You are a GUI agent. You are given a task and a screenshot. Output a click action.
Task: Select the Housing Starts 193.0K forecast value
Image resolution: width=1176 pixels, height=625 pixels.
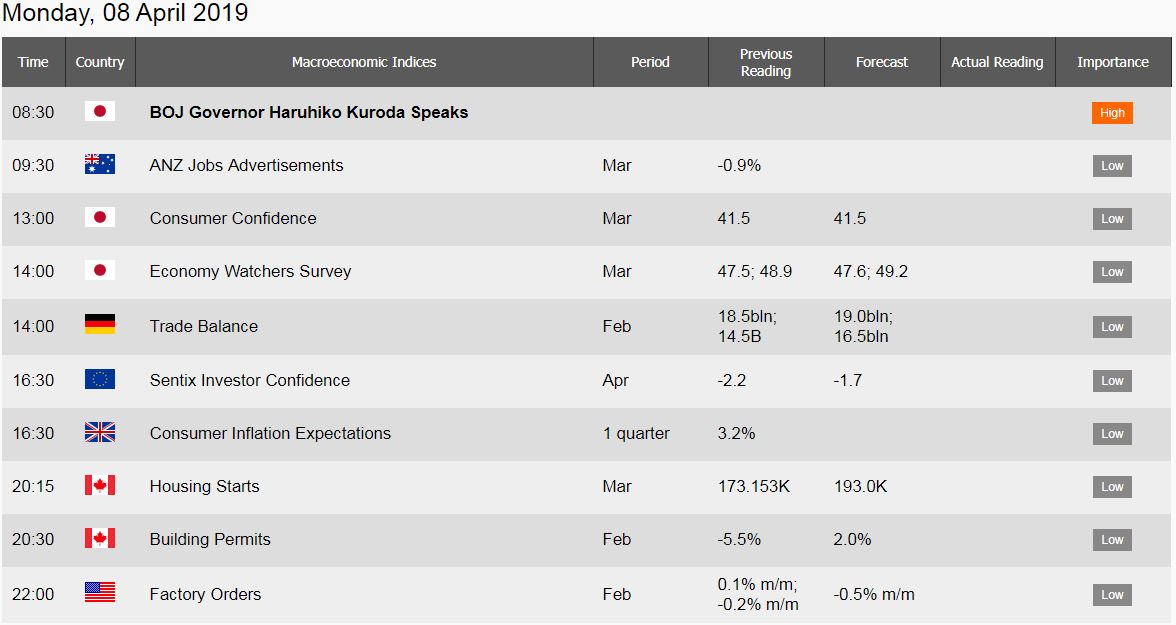pos(860,486)
